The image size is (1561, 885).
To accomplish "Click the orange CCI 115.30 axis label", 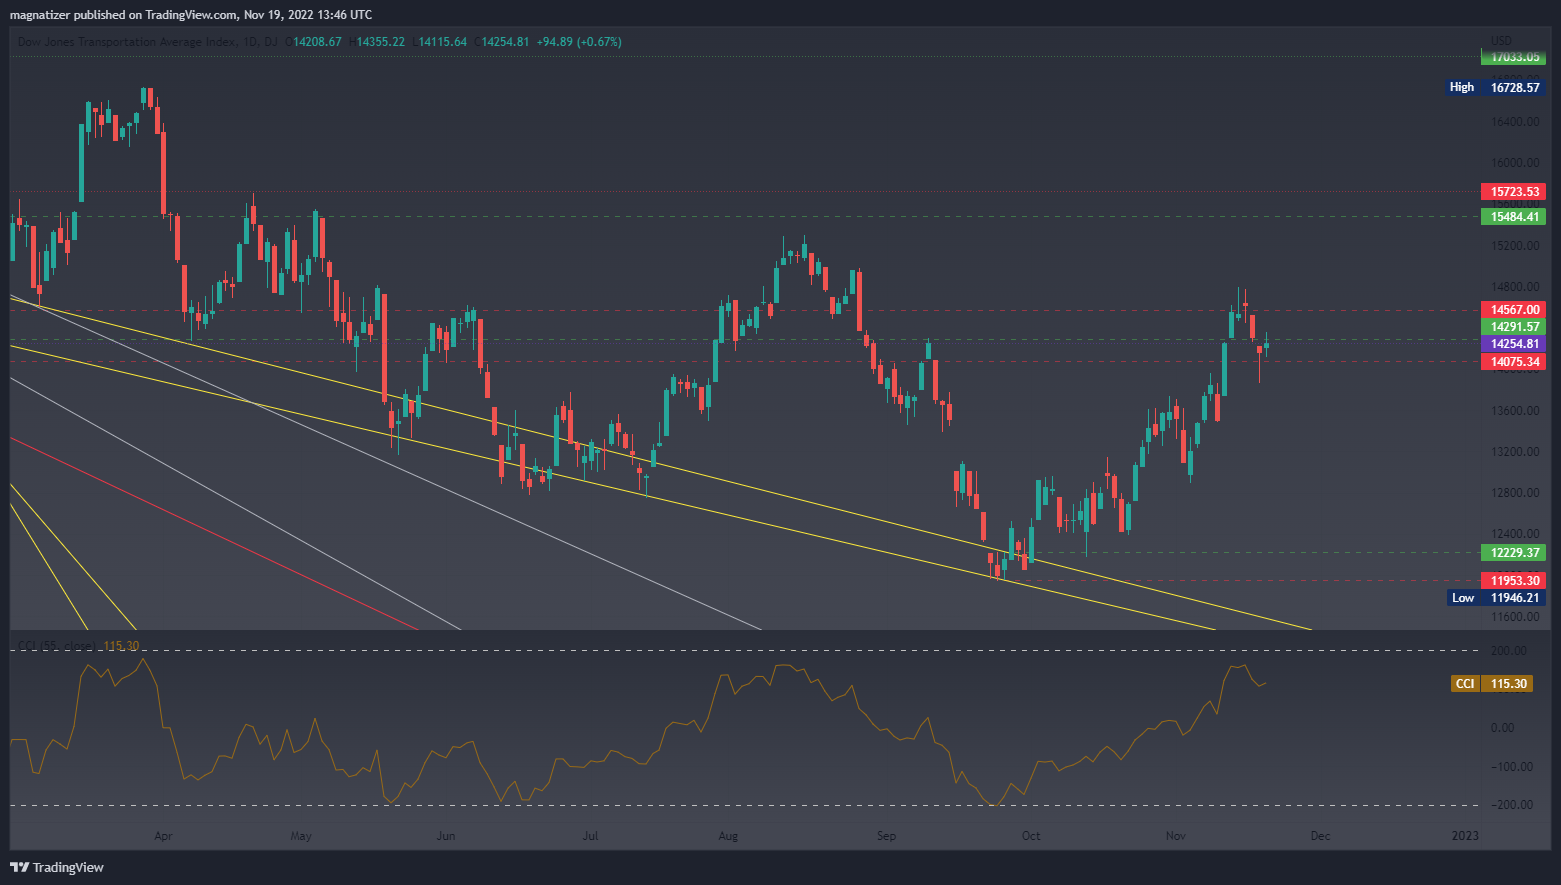I will [x=1491, y=684].
